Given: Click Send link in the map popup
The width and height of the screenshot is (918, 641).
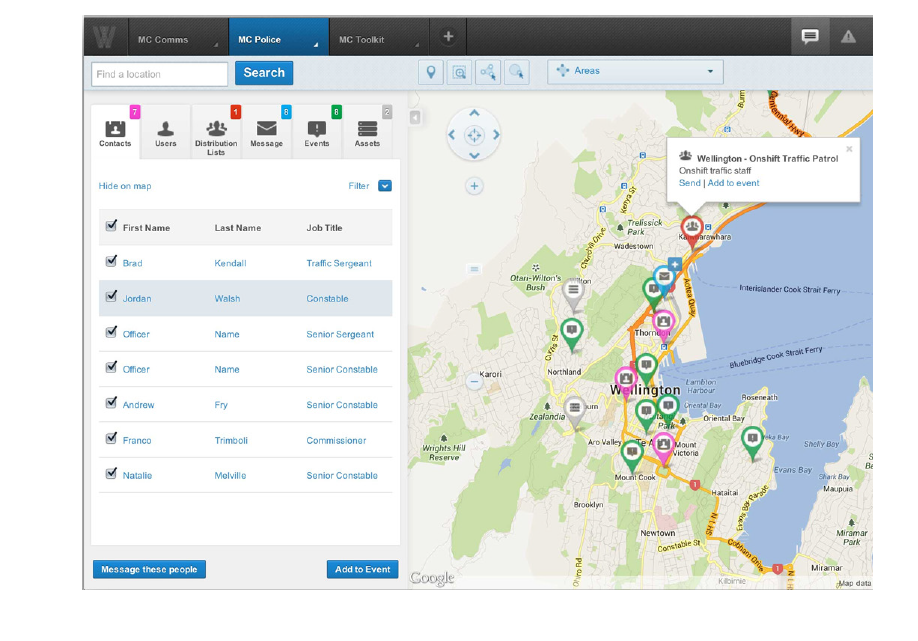Looking at the screenshot, I should [690, 183].
